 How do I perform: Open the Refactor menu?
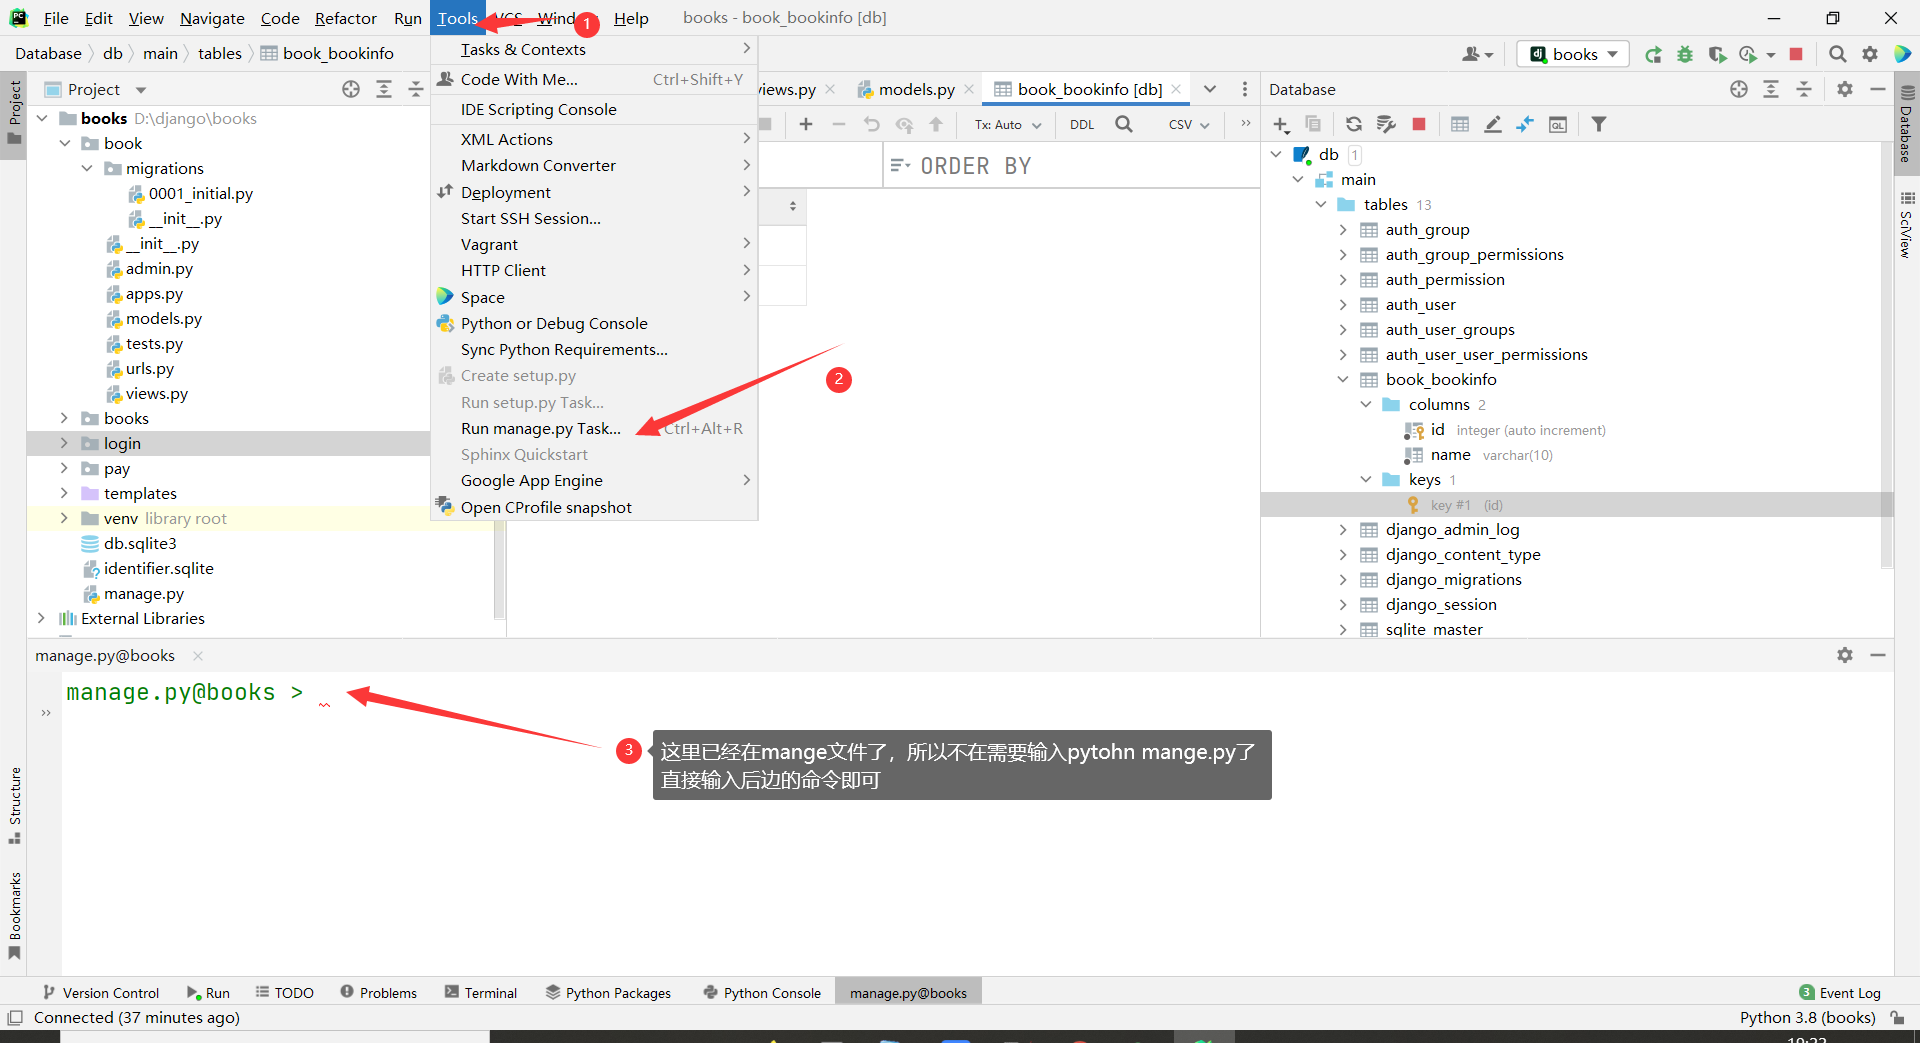click(x=345, y=18)
